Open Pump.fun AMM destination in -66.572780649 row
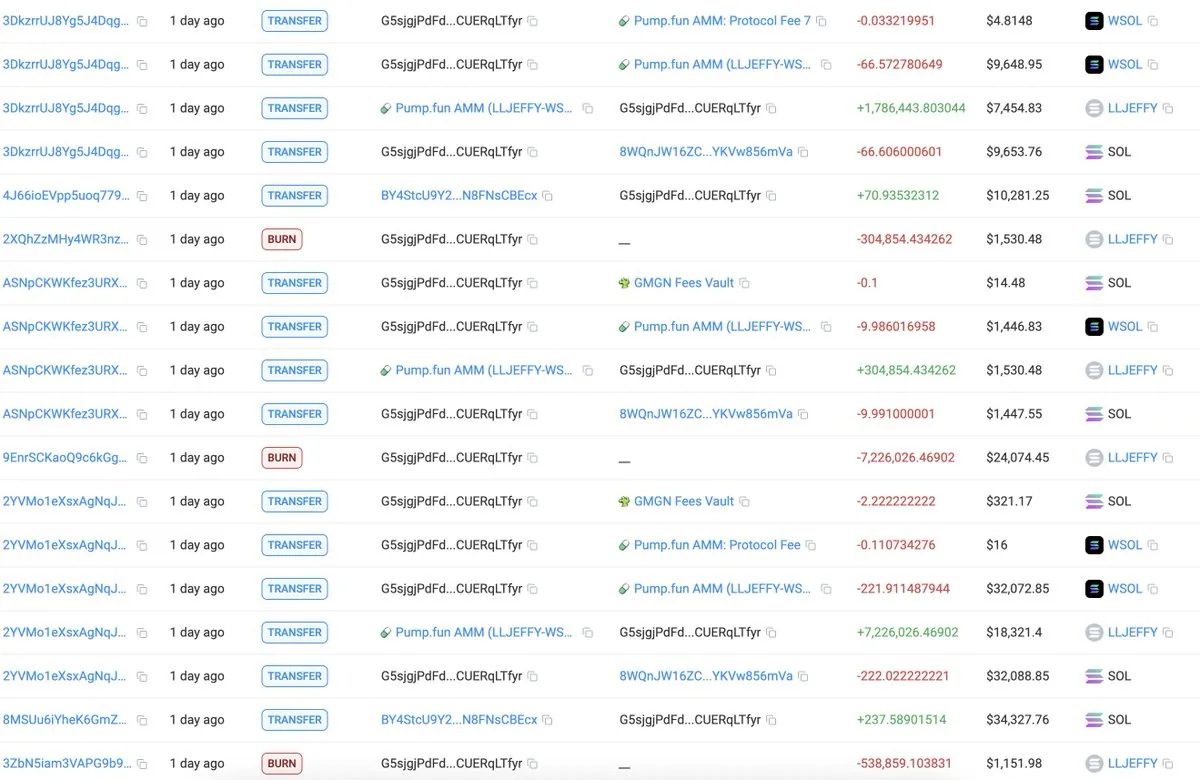Viewport: 1200px width, 780px height. 723,65
